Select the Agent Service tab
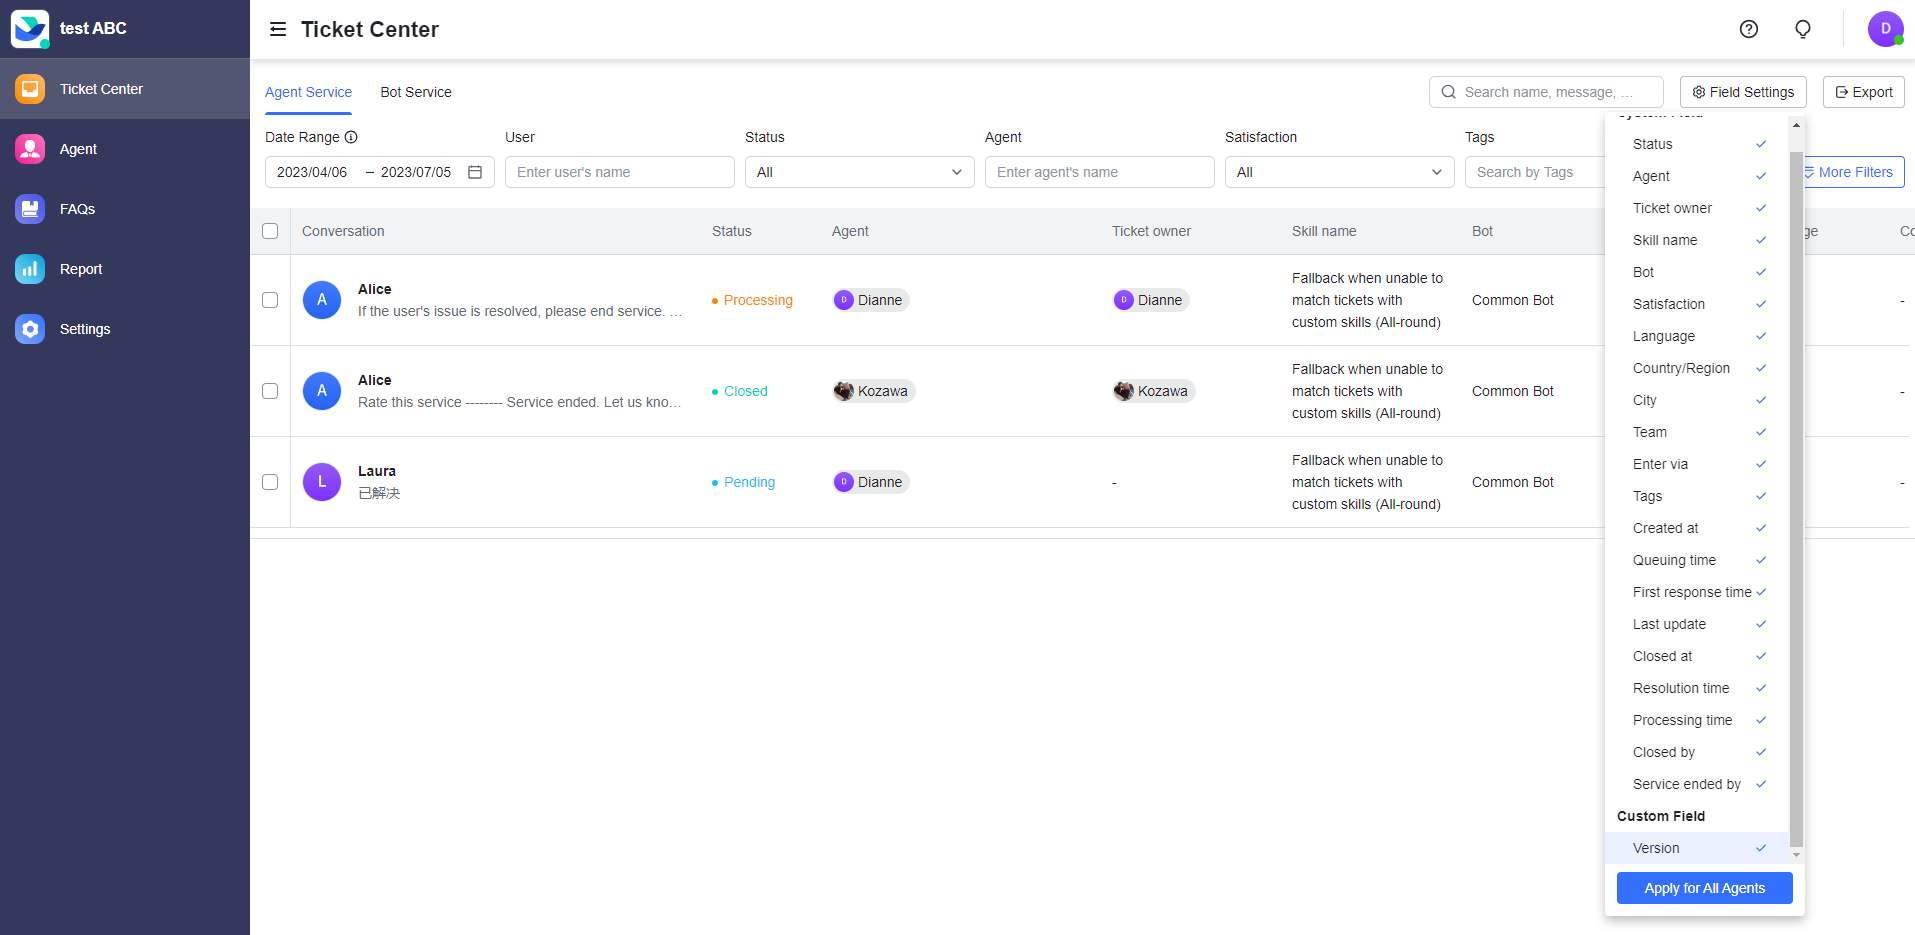Image resolution: width=1915 pixels, height=935 pixels. coord(308,92)
